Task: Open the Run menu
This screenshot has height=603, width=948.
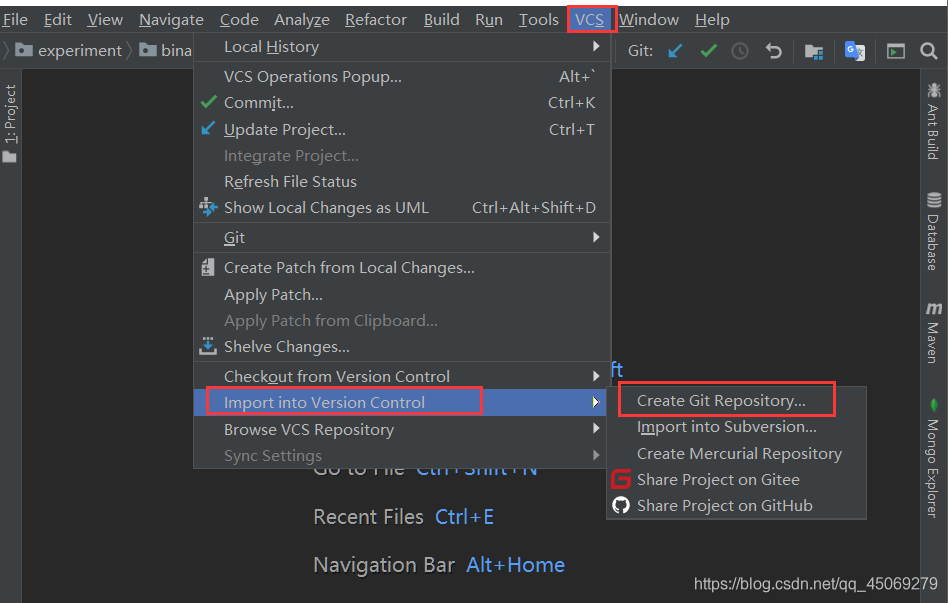Action: point(489,20)
